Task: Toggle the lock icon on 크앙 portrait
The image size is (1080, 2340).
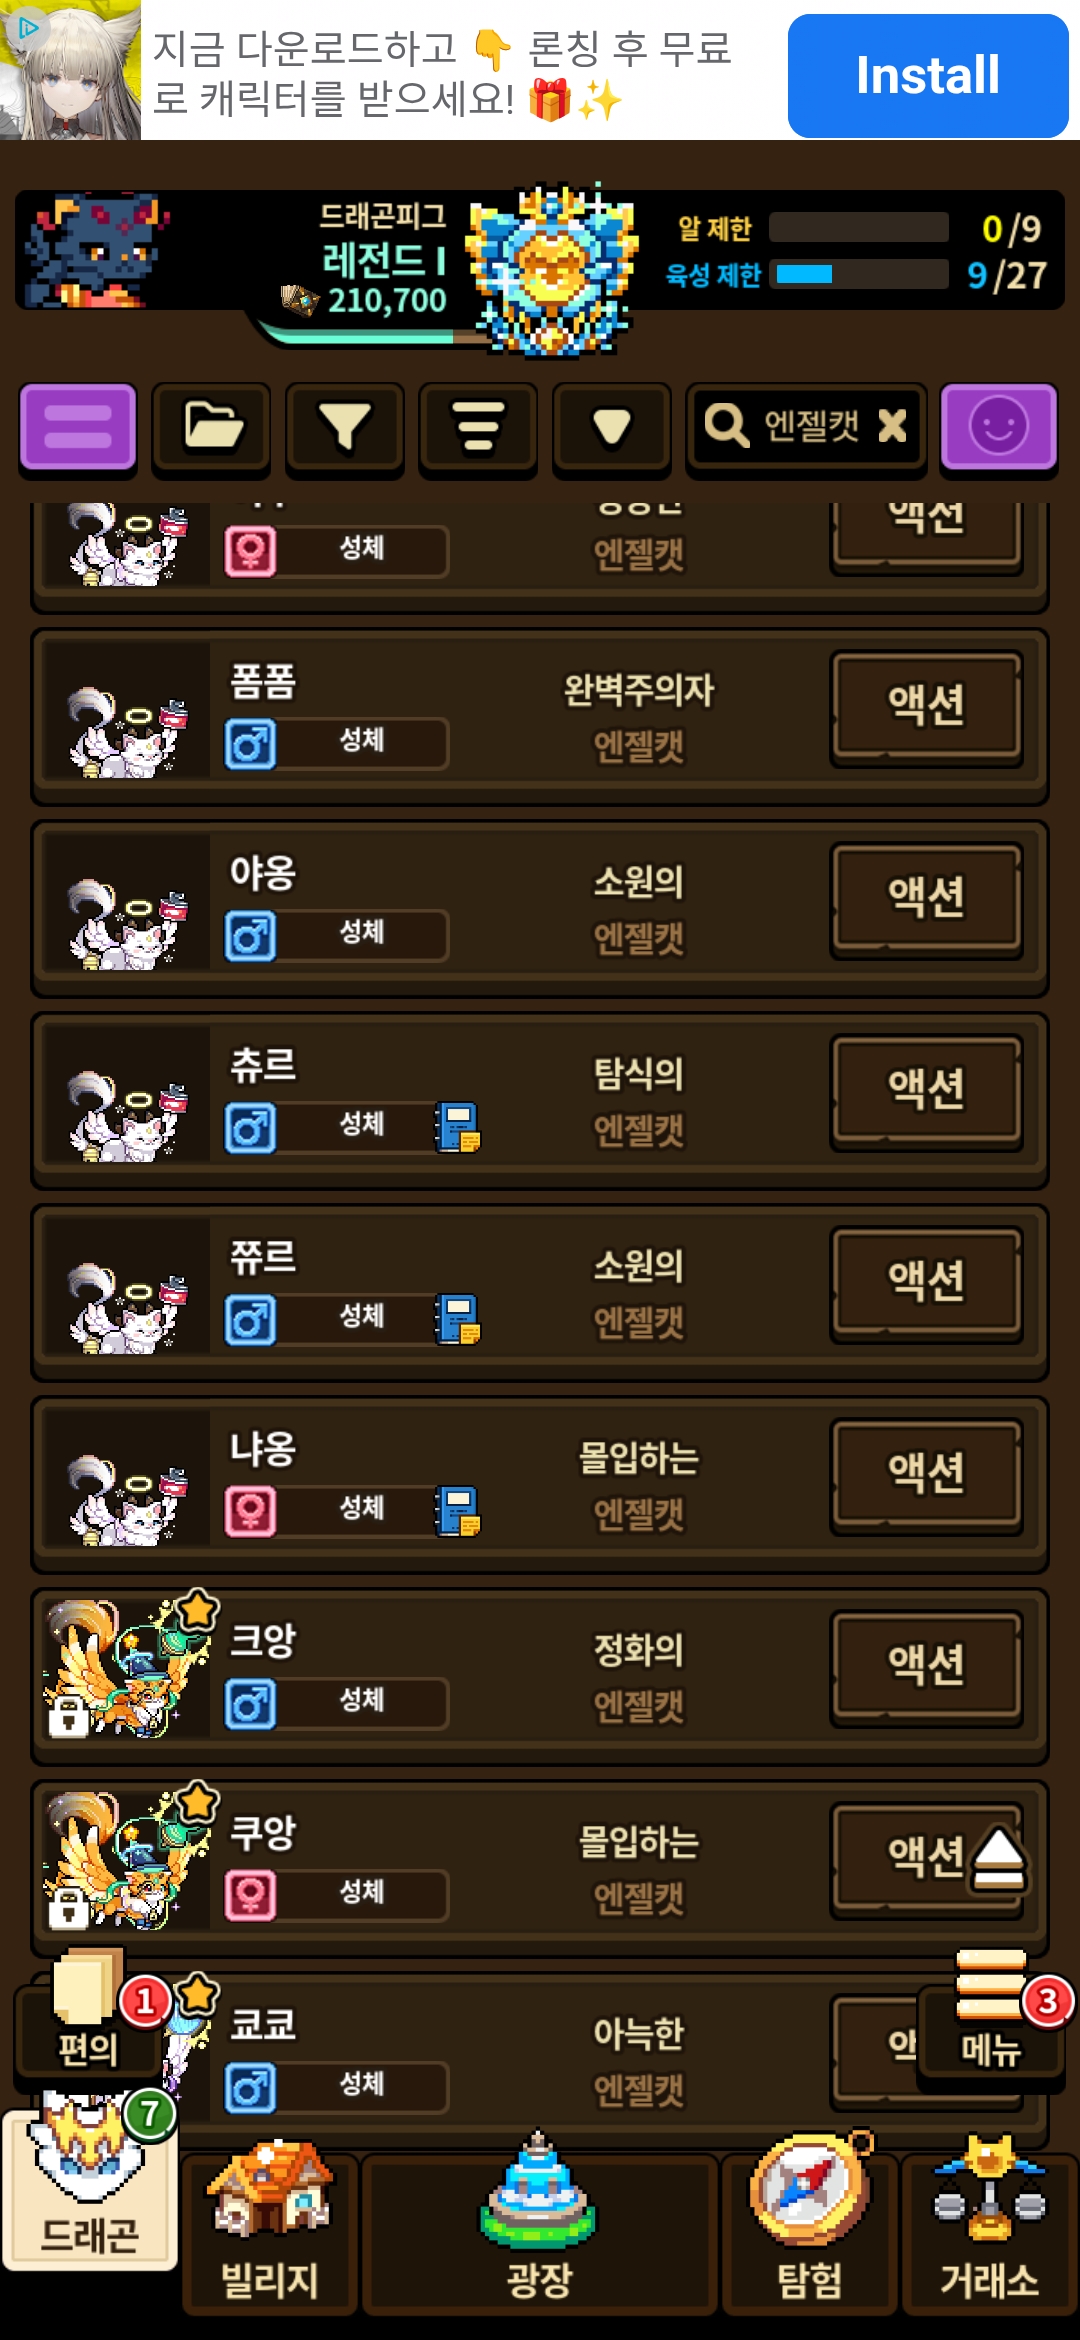Action: tap(69, 1716)
